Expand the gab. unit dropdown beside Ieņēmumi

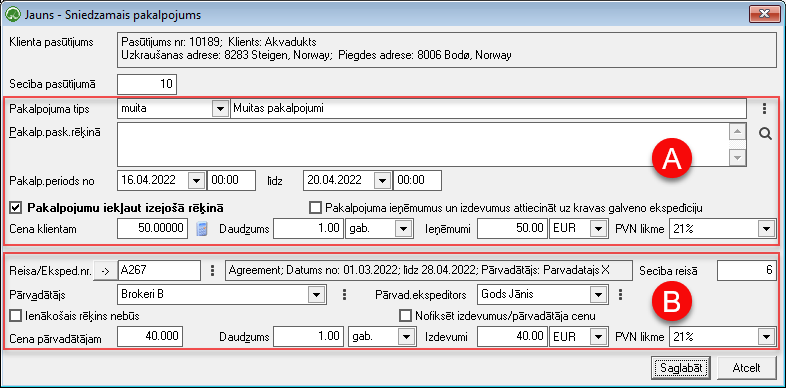[x=403, y=230]
